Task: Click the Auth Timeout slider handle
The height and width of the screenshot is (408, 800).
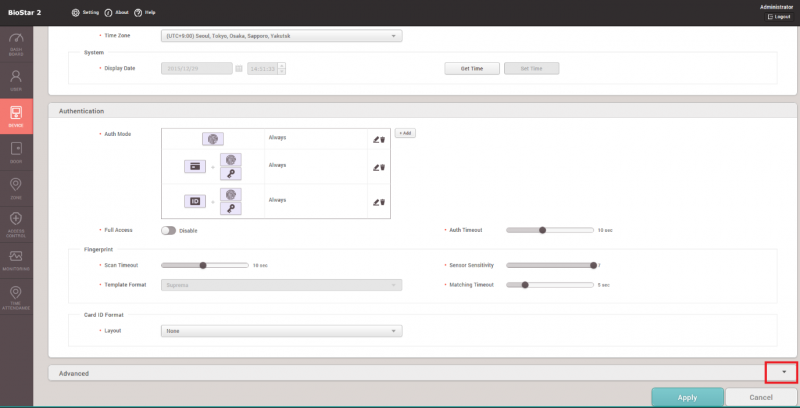Action: [542, 230]
